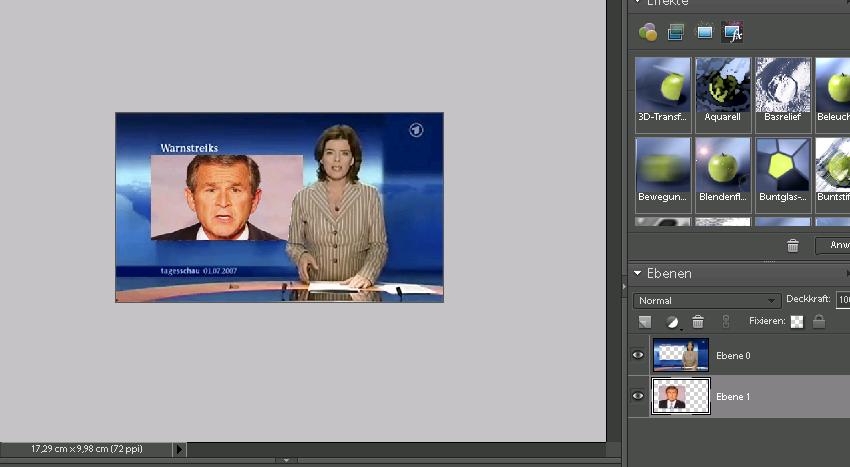Click the tagesschau image on the canvas
This screenshot has height=467, width=850.
point(279,207)
